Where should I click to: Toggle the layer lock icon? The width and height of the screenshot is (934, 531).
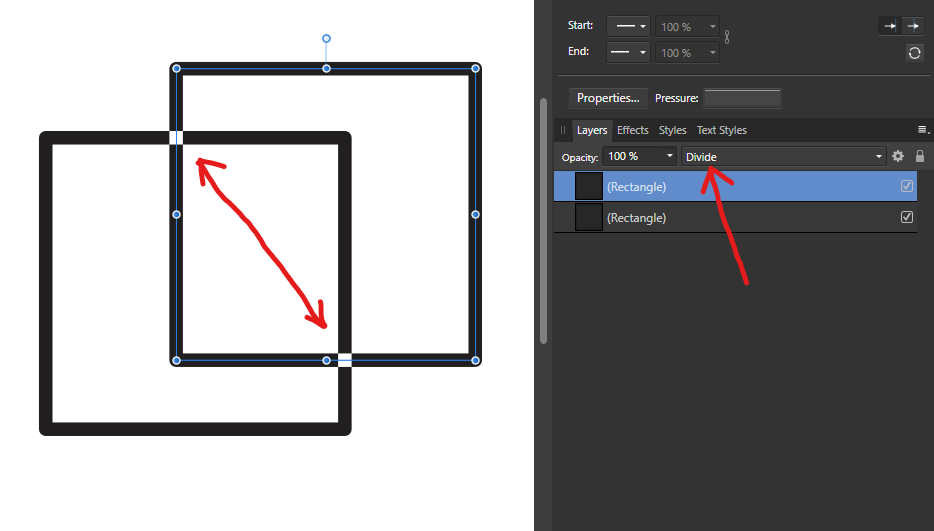(920, 156)
